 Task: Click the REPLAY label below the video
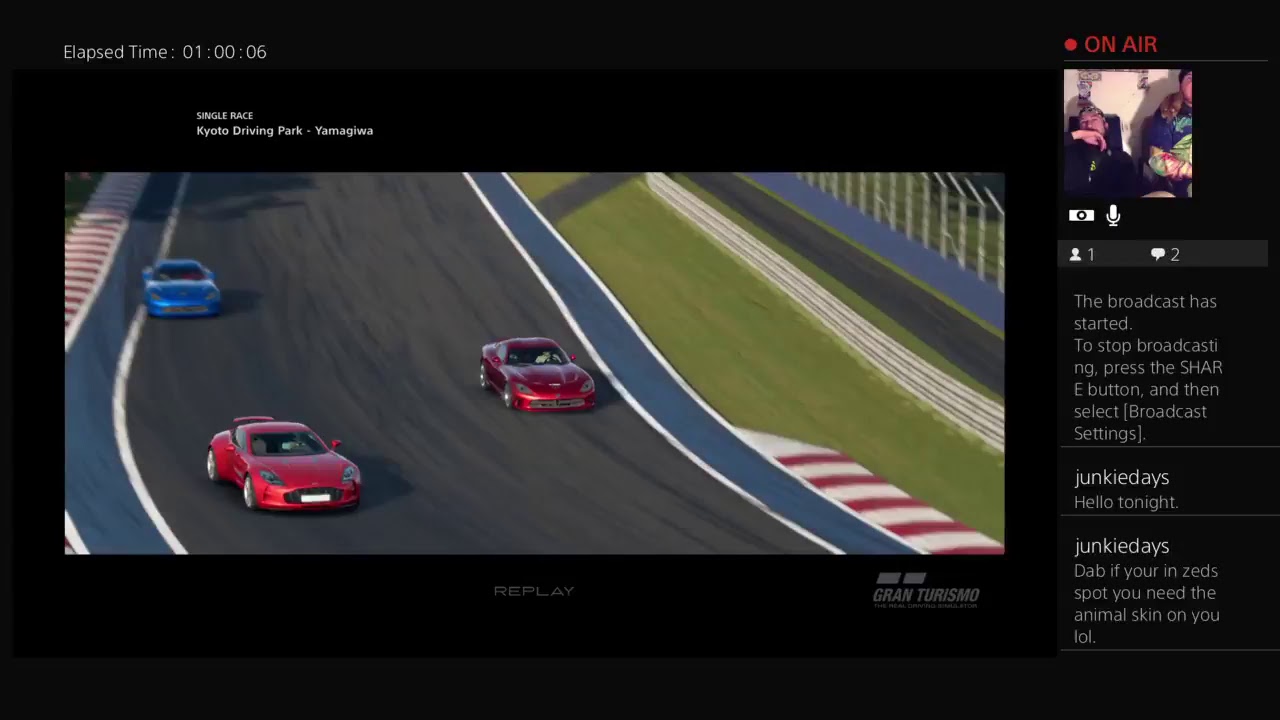pos(534,591)
